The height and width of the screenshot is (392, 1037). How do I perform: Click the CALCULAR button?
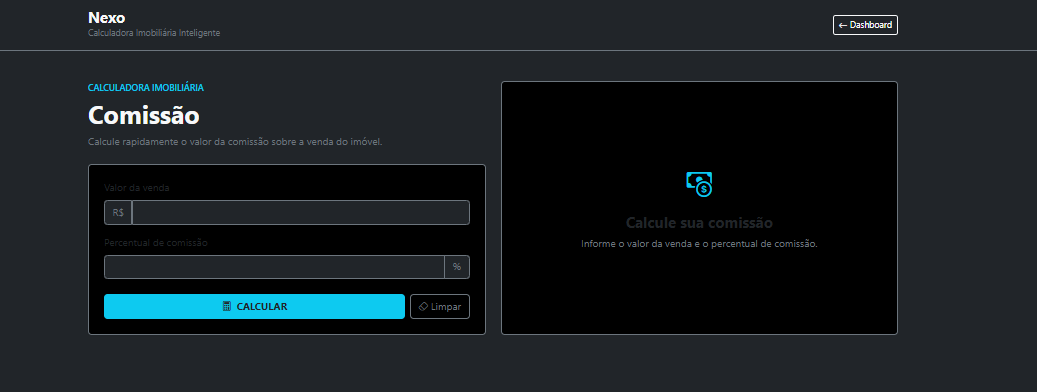[x=255, y=307]
